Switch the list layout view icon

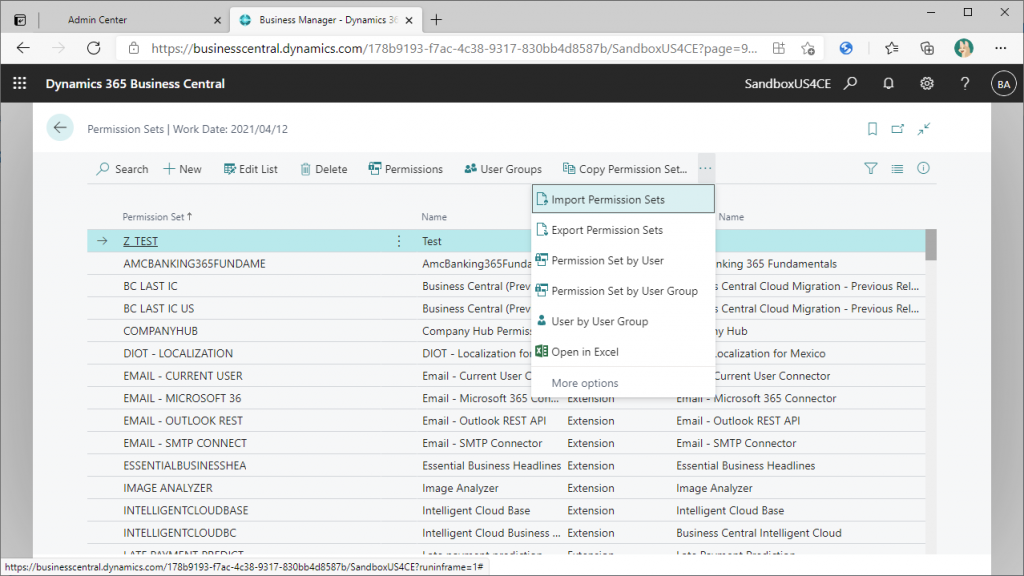[897, 168]
